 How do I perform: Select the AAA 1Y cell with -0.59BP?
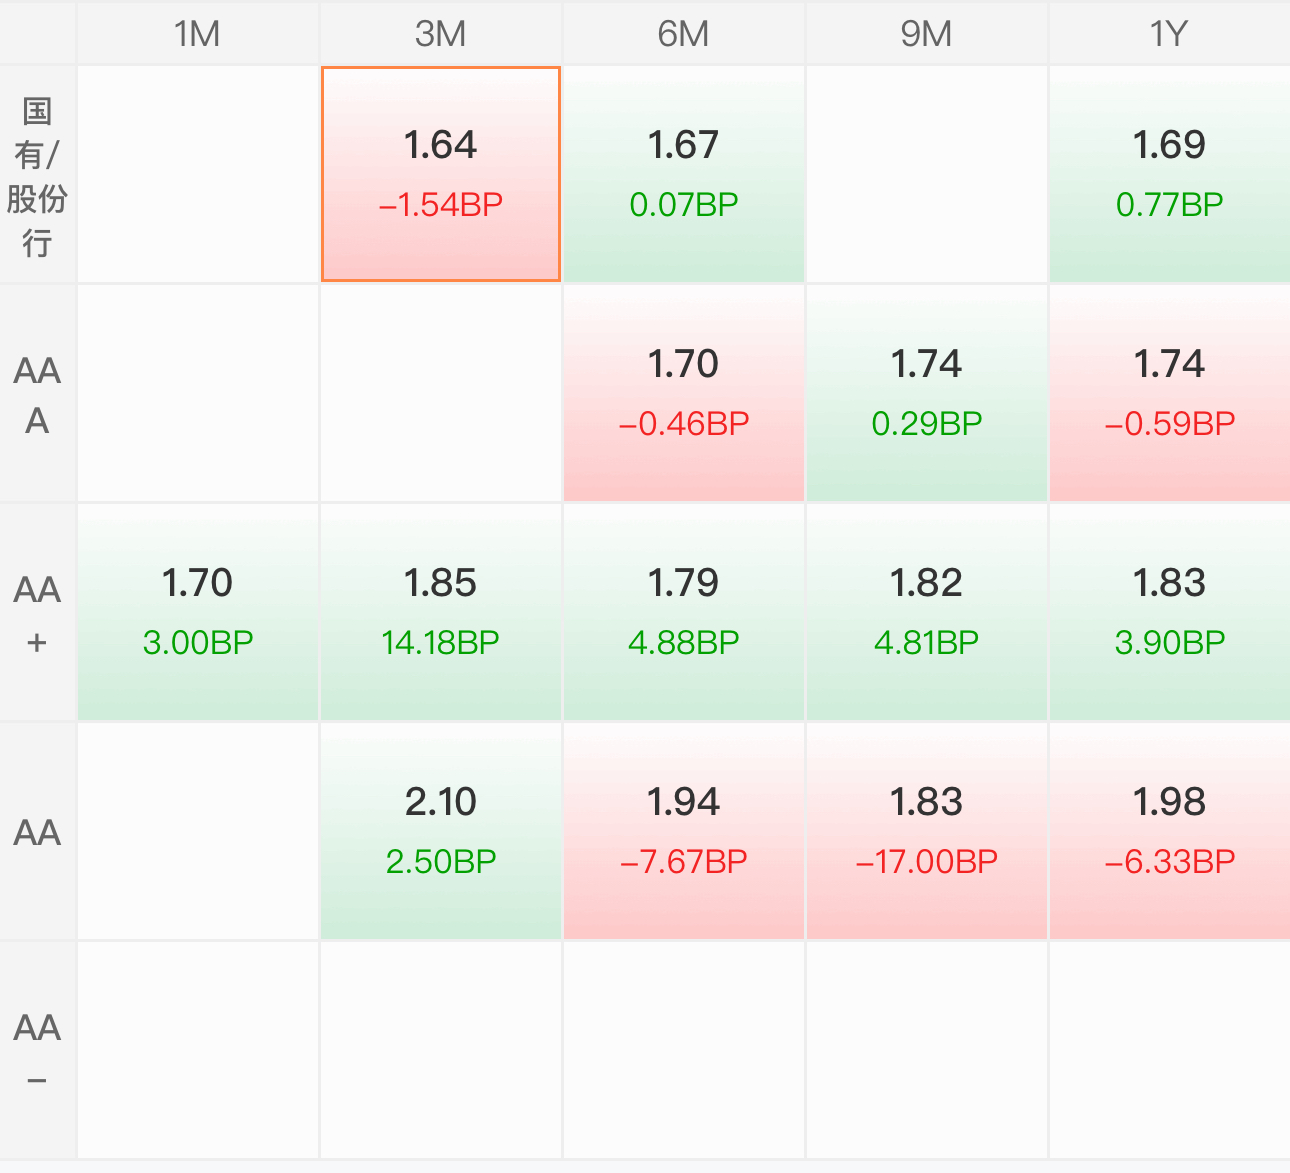pos(1169,393)
